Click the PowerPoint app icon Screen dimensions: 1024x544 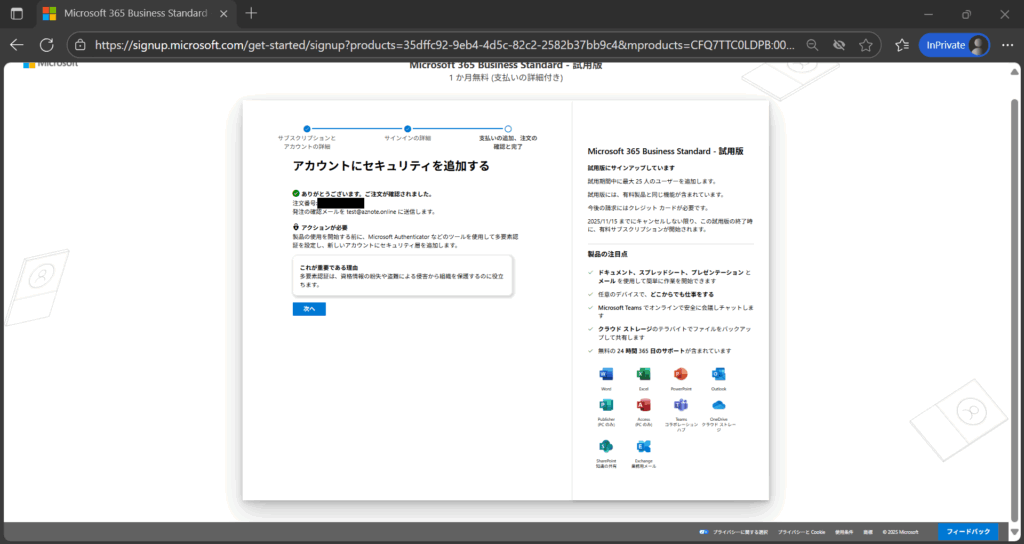coord(680,374)
